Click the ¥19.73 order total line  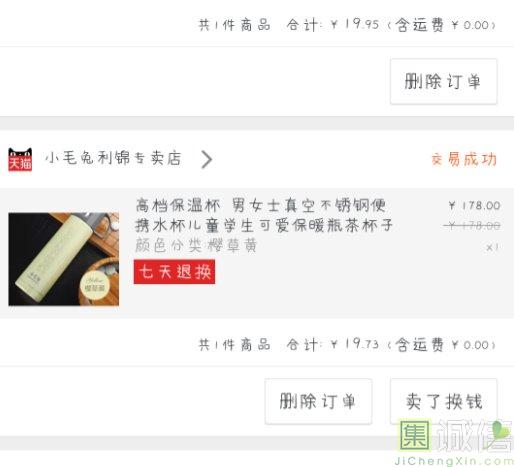[x=347, y=344]
